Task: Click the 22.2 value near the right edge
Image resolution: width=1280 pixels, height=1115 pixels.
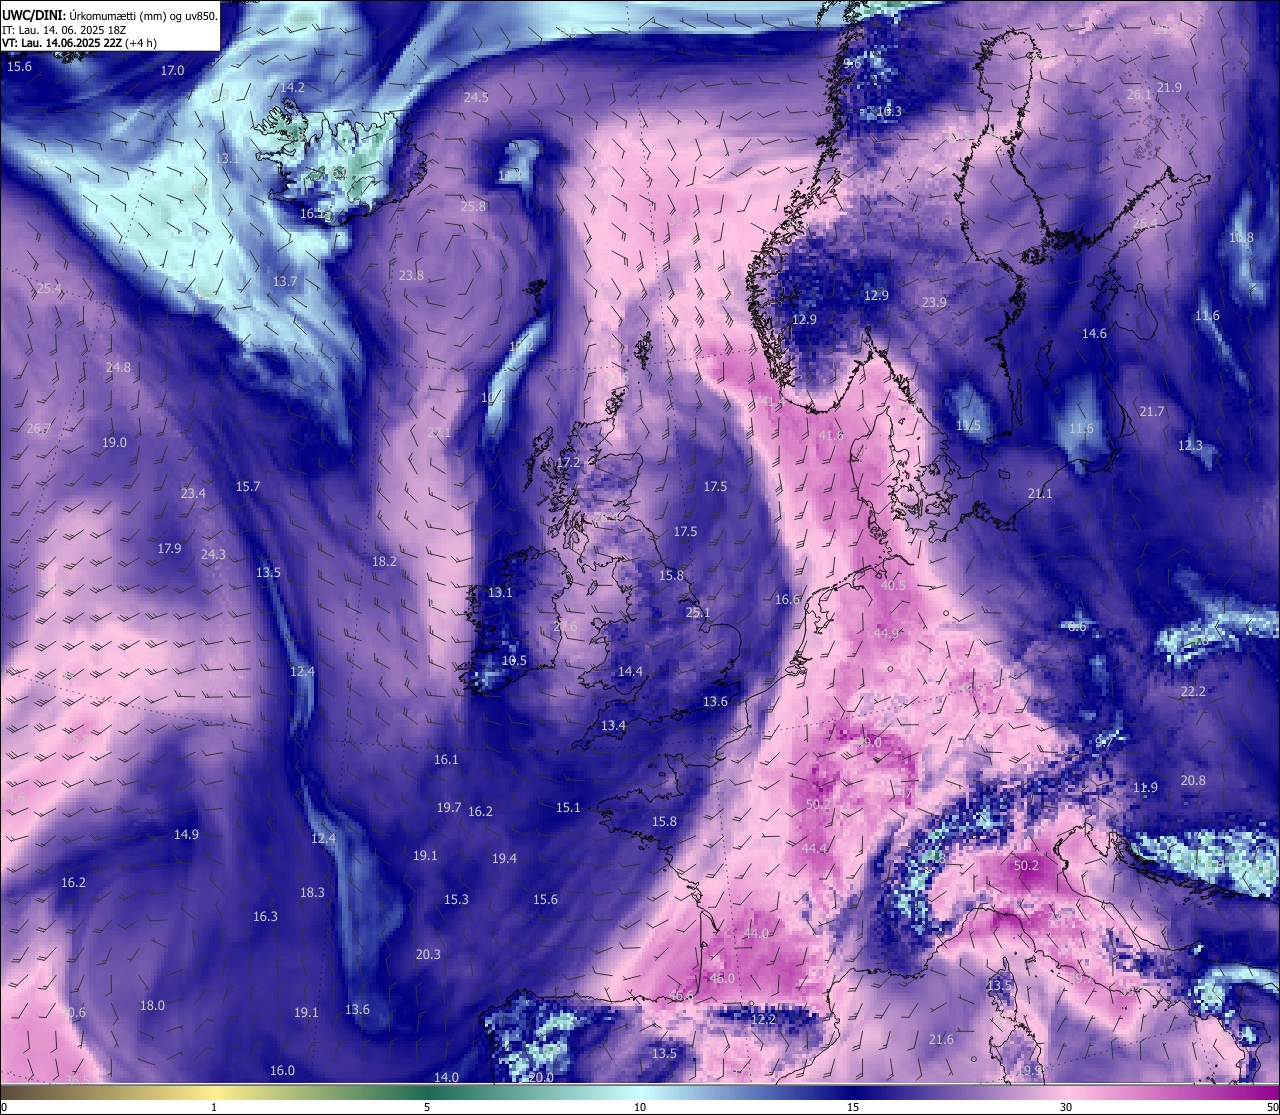Action: pos(1193,692)
